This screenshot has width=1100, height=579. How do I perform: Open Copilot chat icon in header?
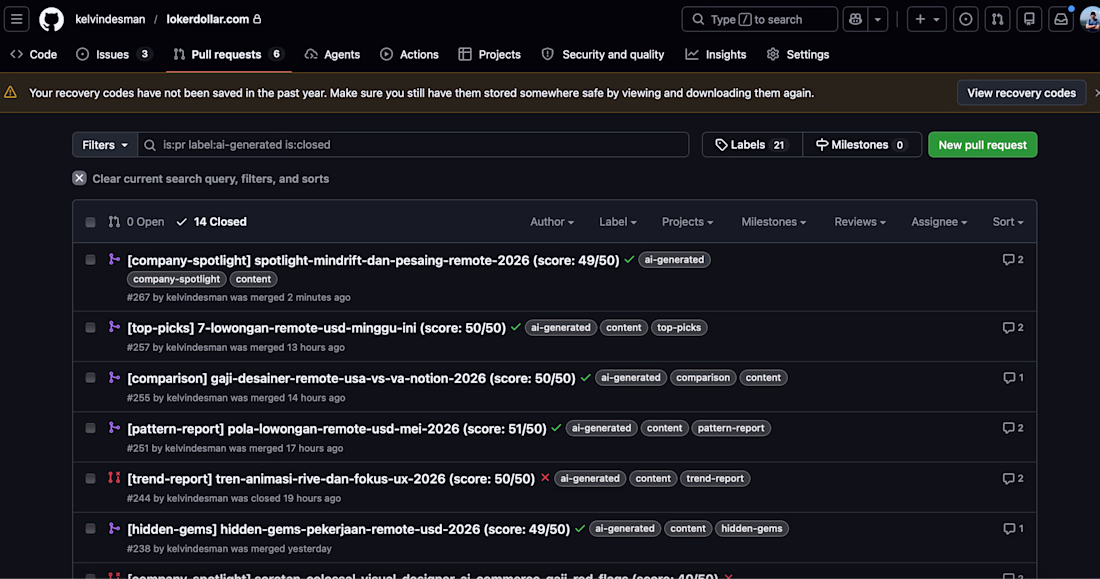[855, 20]
